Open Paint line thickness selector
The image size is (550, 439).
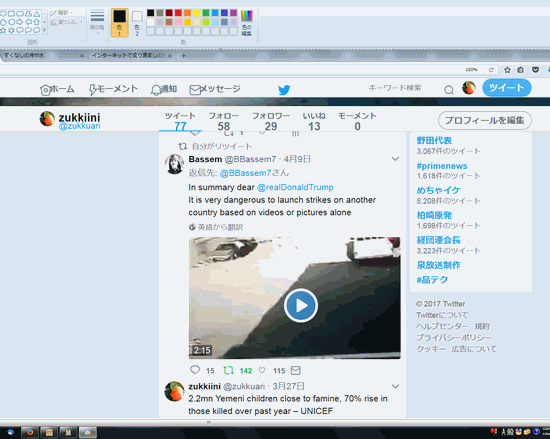coord(97,22)
